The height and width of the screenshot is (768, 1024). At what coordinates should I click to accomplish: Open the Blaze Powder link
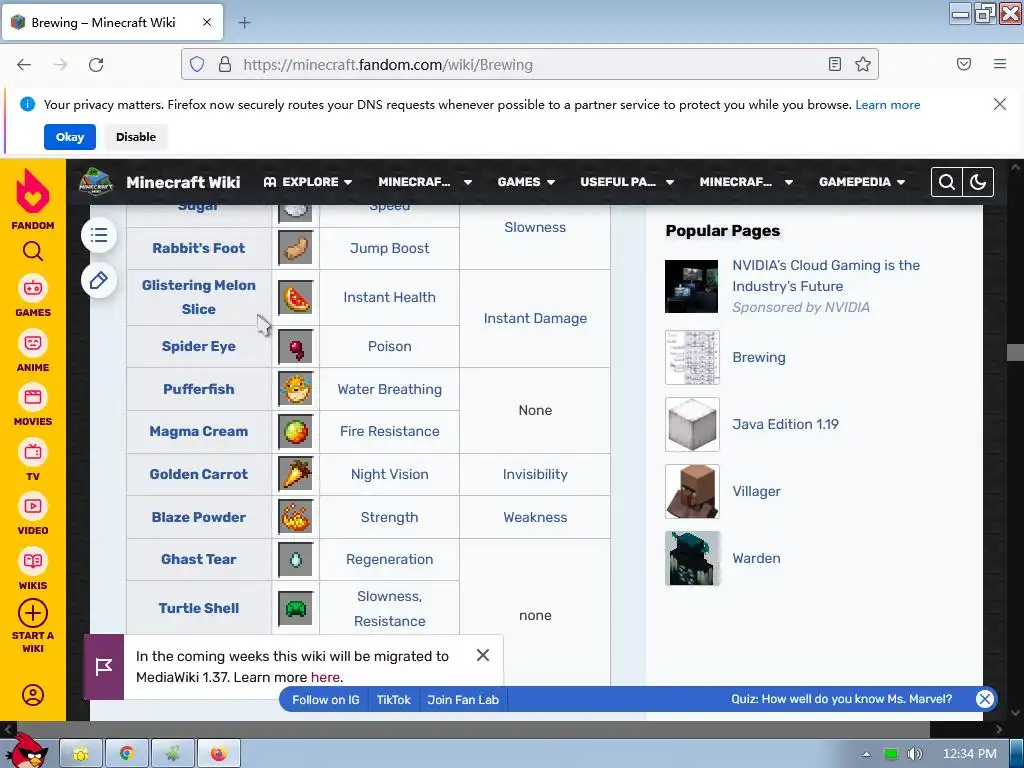point(199,517)
